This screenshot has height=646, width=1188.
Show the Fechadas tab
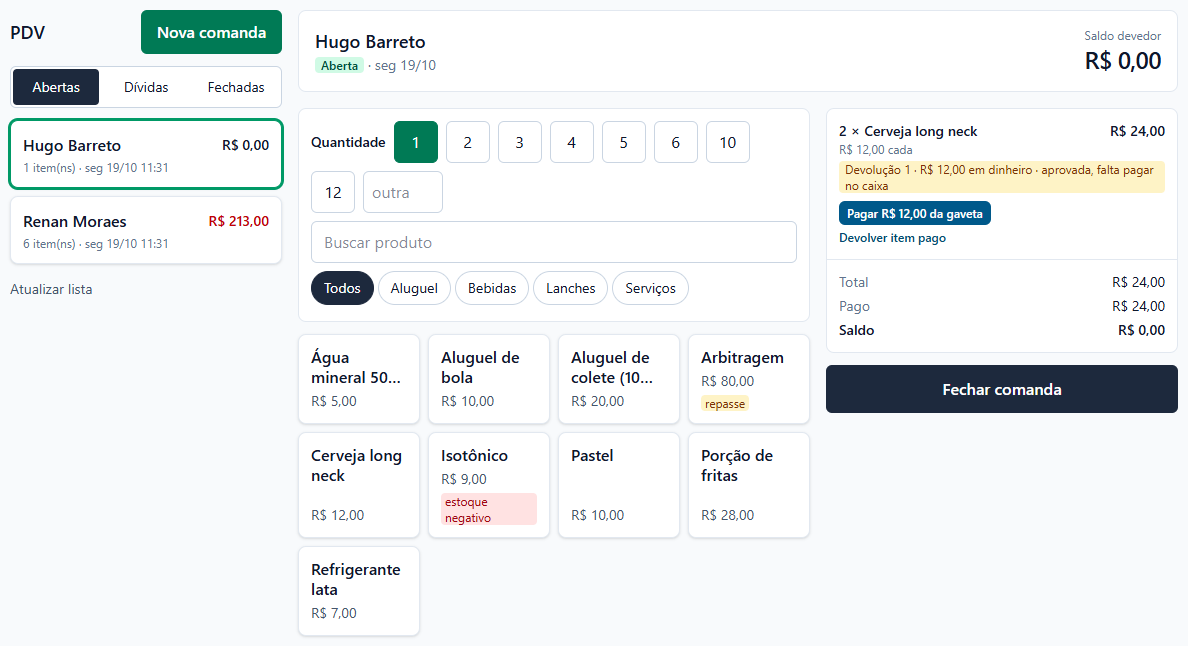point(236,87)
